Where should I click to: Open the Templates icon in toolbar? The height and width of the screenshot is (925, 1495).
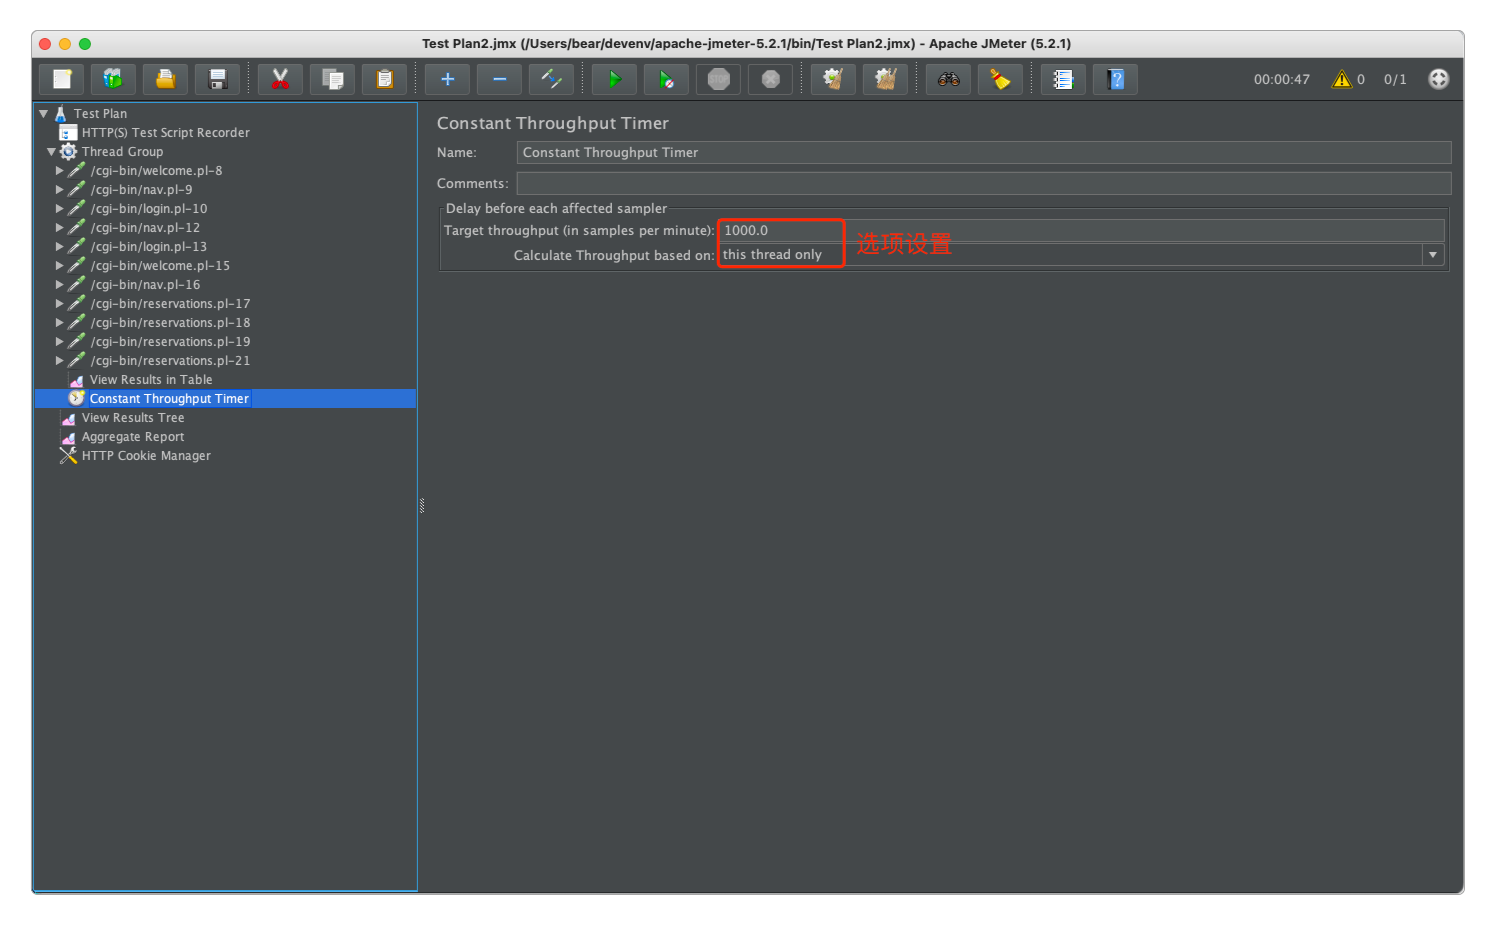point(114,79)
